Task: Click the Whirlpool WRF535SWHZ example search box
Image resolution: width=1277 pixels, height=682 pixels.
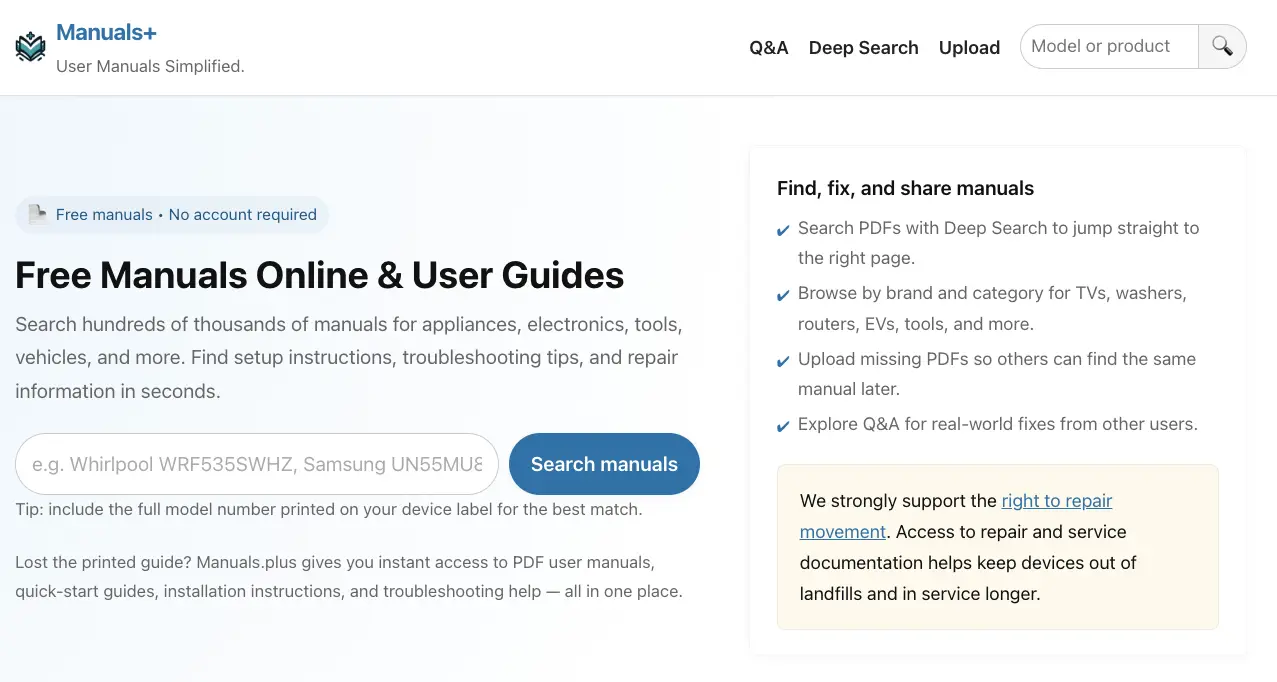Action: (257, 464)
